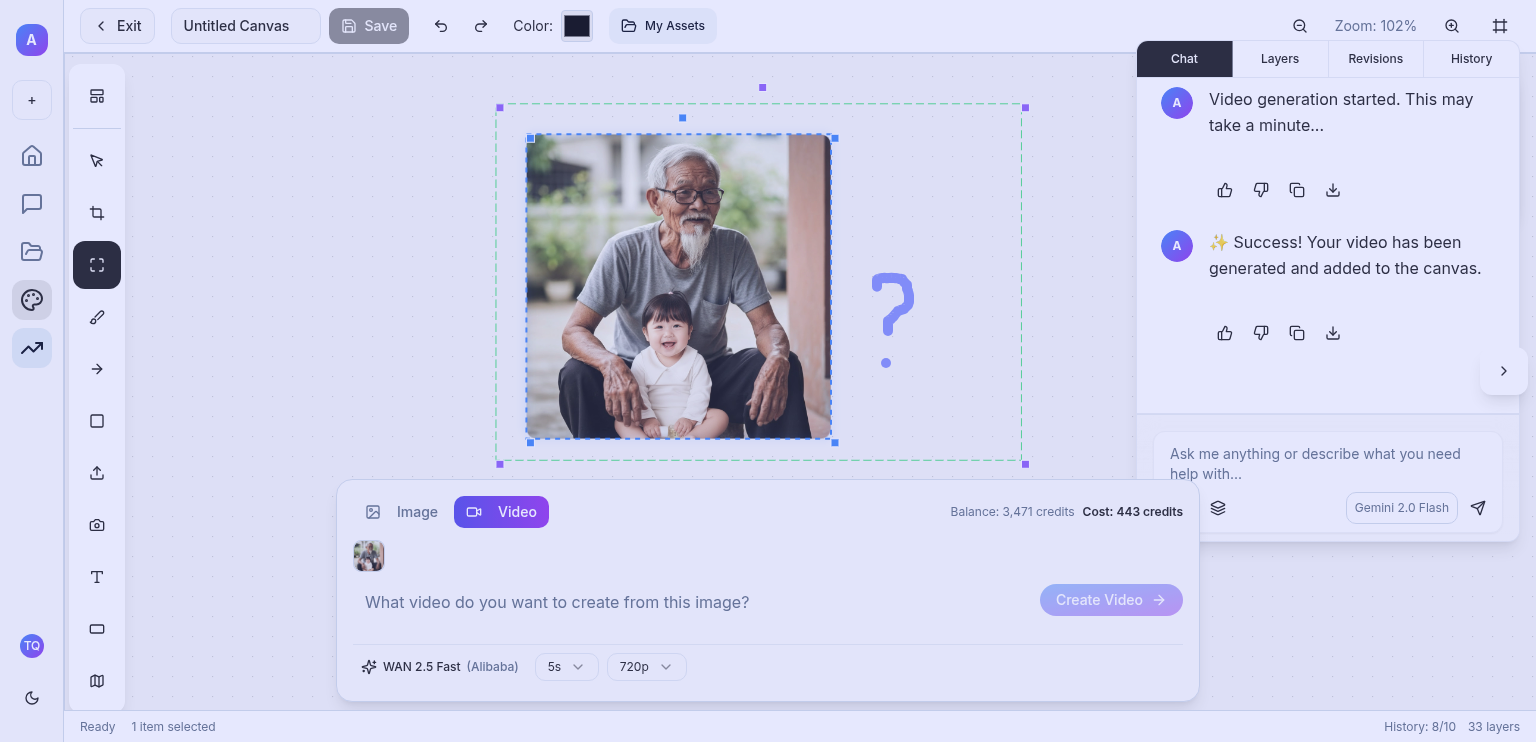Image resolution: width=1536 pixels, height=742 pixels.
Task: Open the dark Color swatch picker
Action: (577, 26)
